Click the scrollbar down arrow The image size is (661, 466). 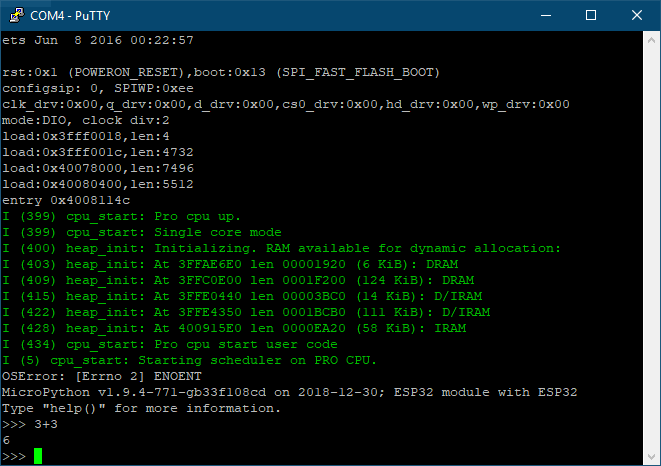(651, 457)
